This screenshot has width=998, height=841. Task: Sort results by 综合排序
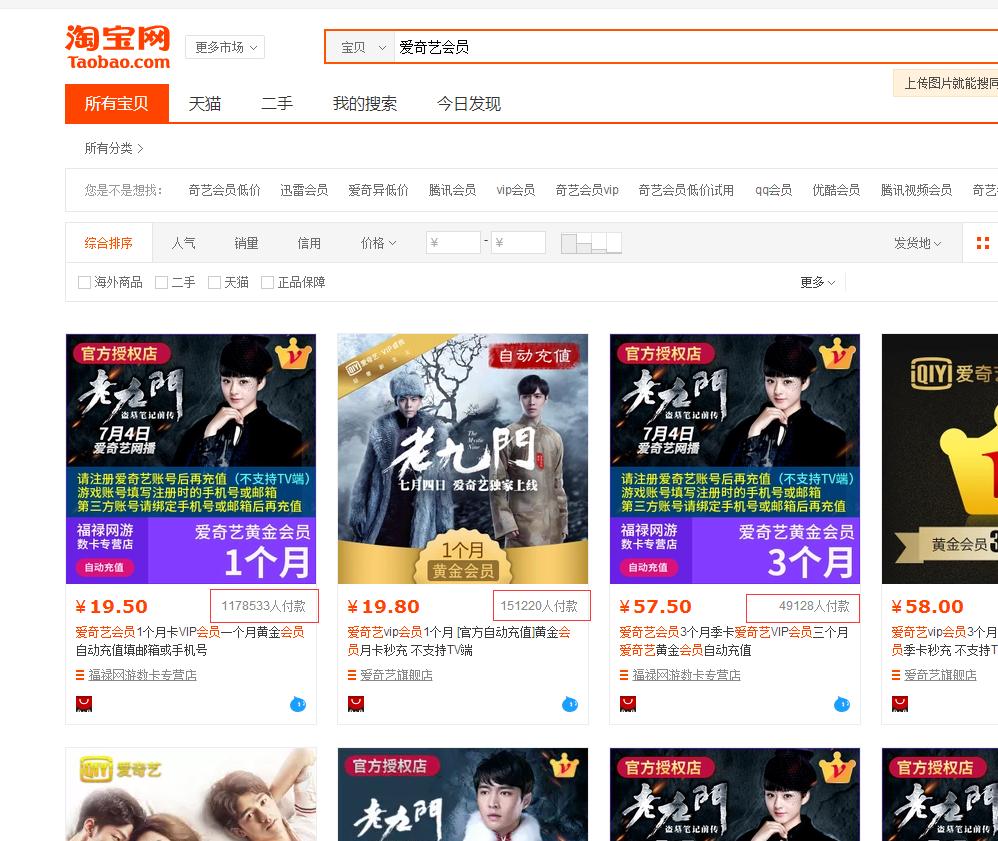click(109, 243)
